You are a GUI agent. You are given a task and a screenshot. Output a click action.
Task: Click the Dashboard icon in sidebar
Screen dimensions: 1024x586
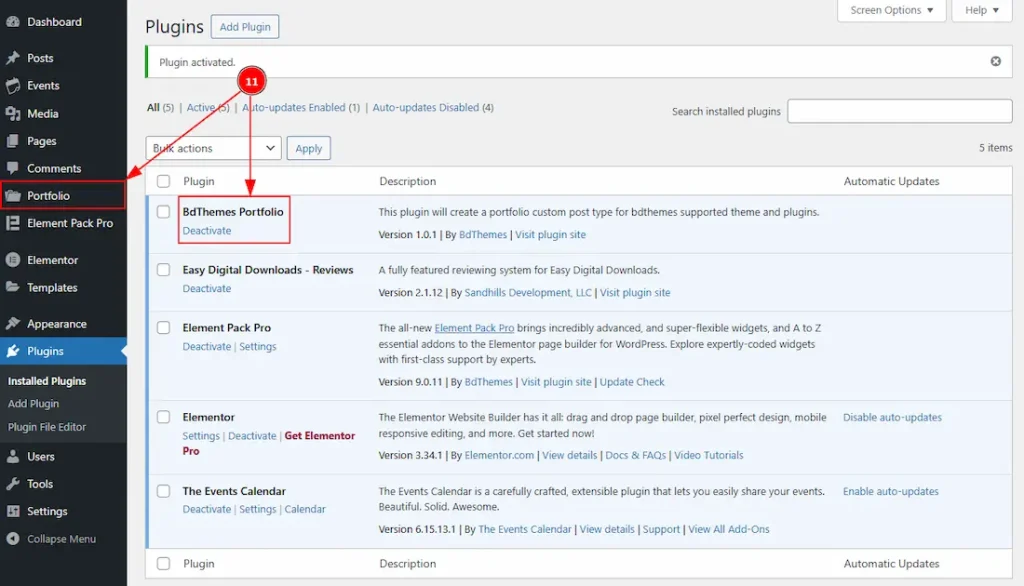pyautogui.click(x=13, y=22)
